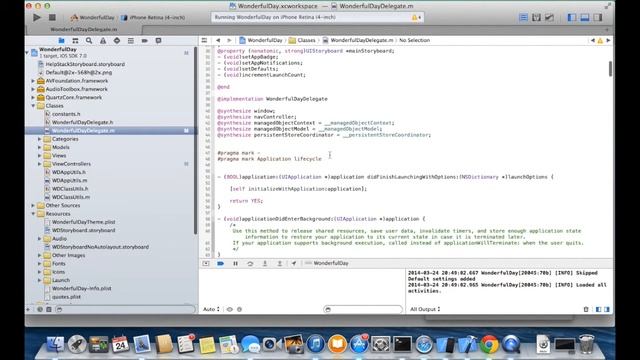640x360 pixels.
Task: Open Google Chrome from the Dock
Action: point(489,344)
